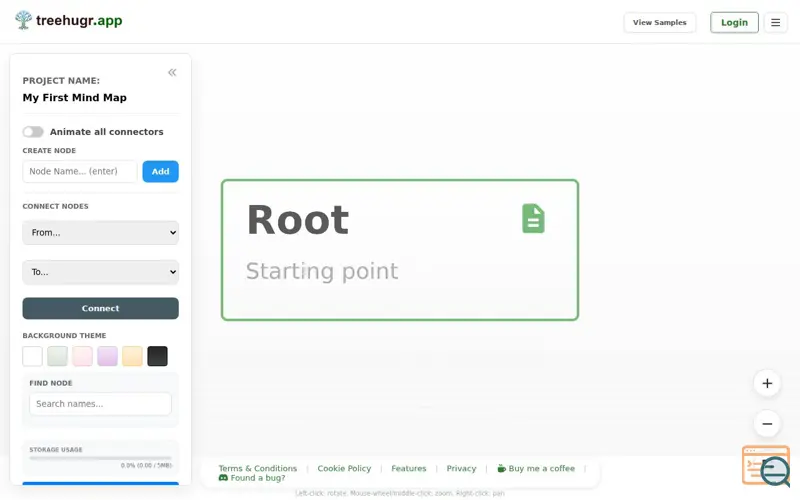Click the storage usage progress bar
This screenshot has width=800, height=500.
[x=101, y=458]
